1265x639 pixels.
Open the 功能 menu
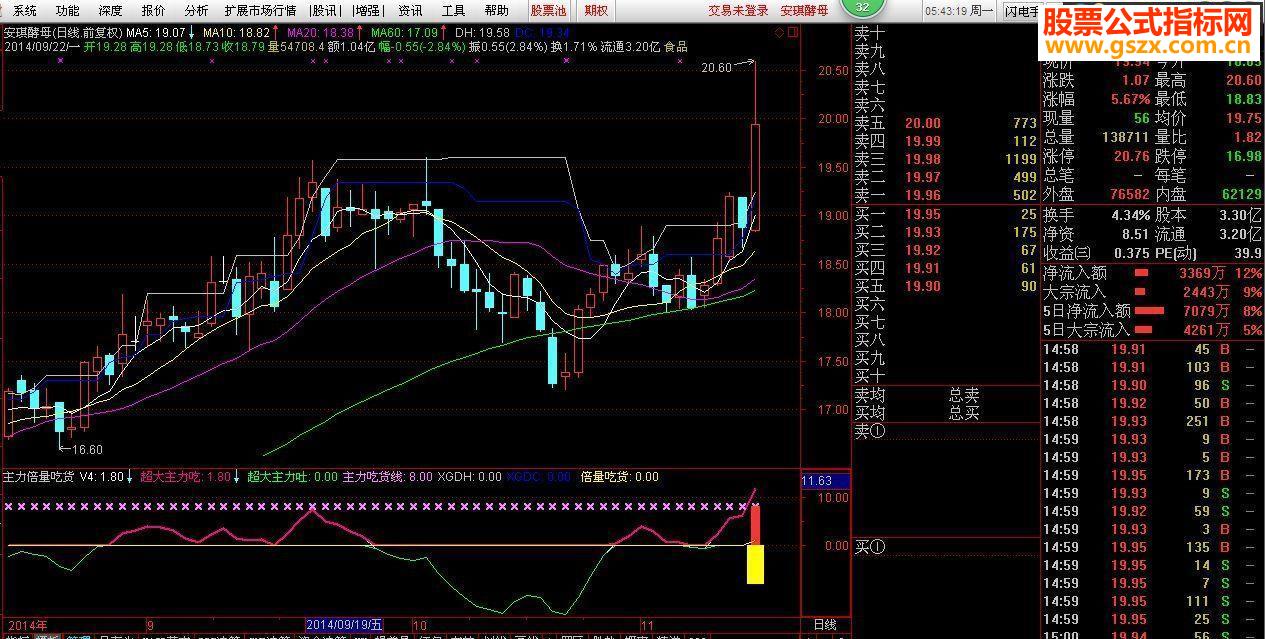pos(67,10)
